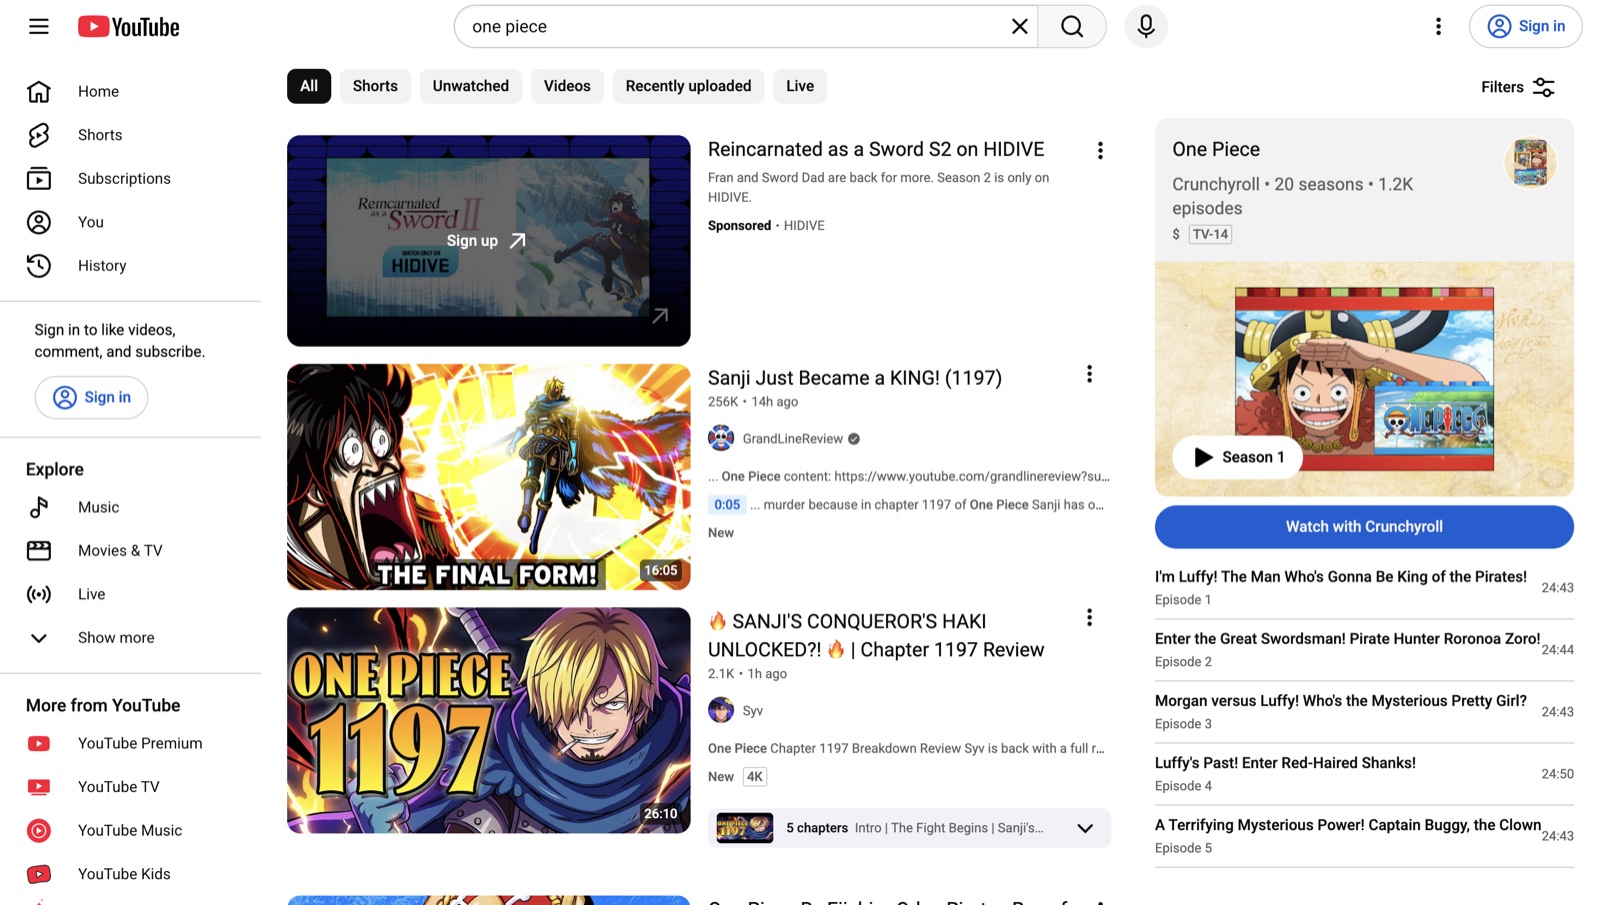
Task: Click One Piece poster icon in panel
Action: coord(1530,162)
